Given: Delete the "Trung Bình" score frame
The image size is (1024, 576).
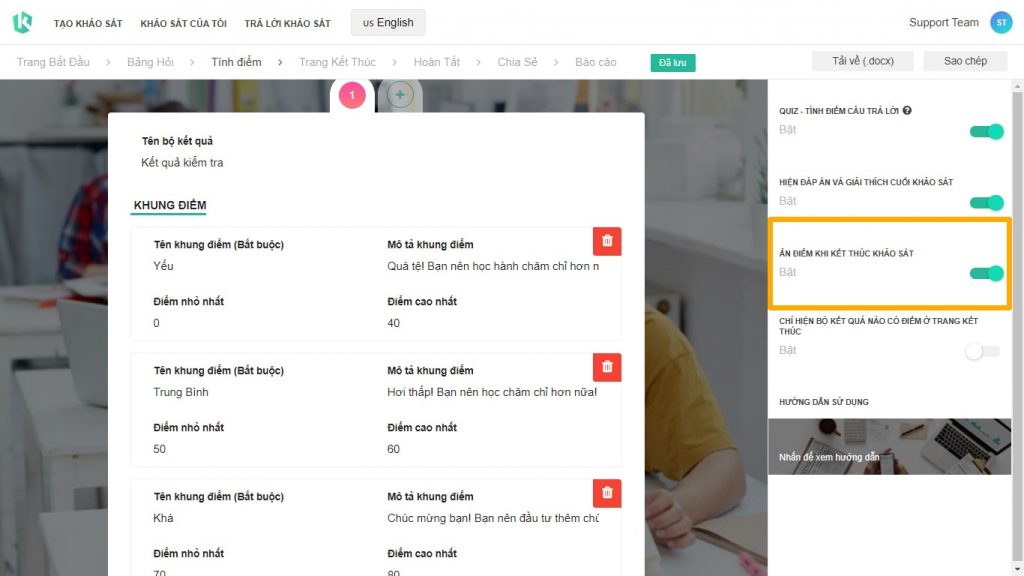Looking at the screenshot, I should pyautogui.click(x=606, y=367).
